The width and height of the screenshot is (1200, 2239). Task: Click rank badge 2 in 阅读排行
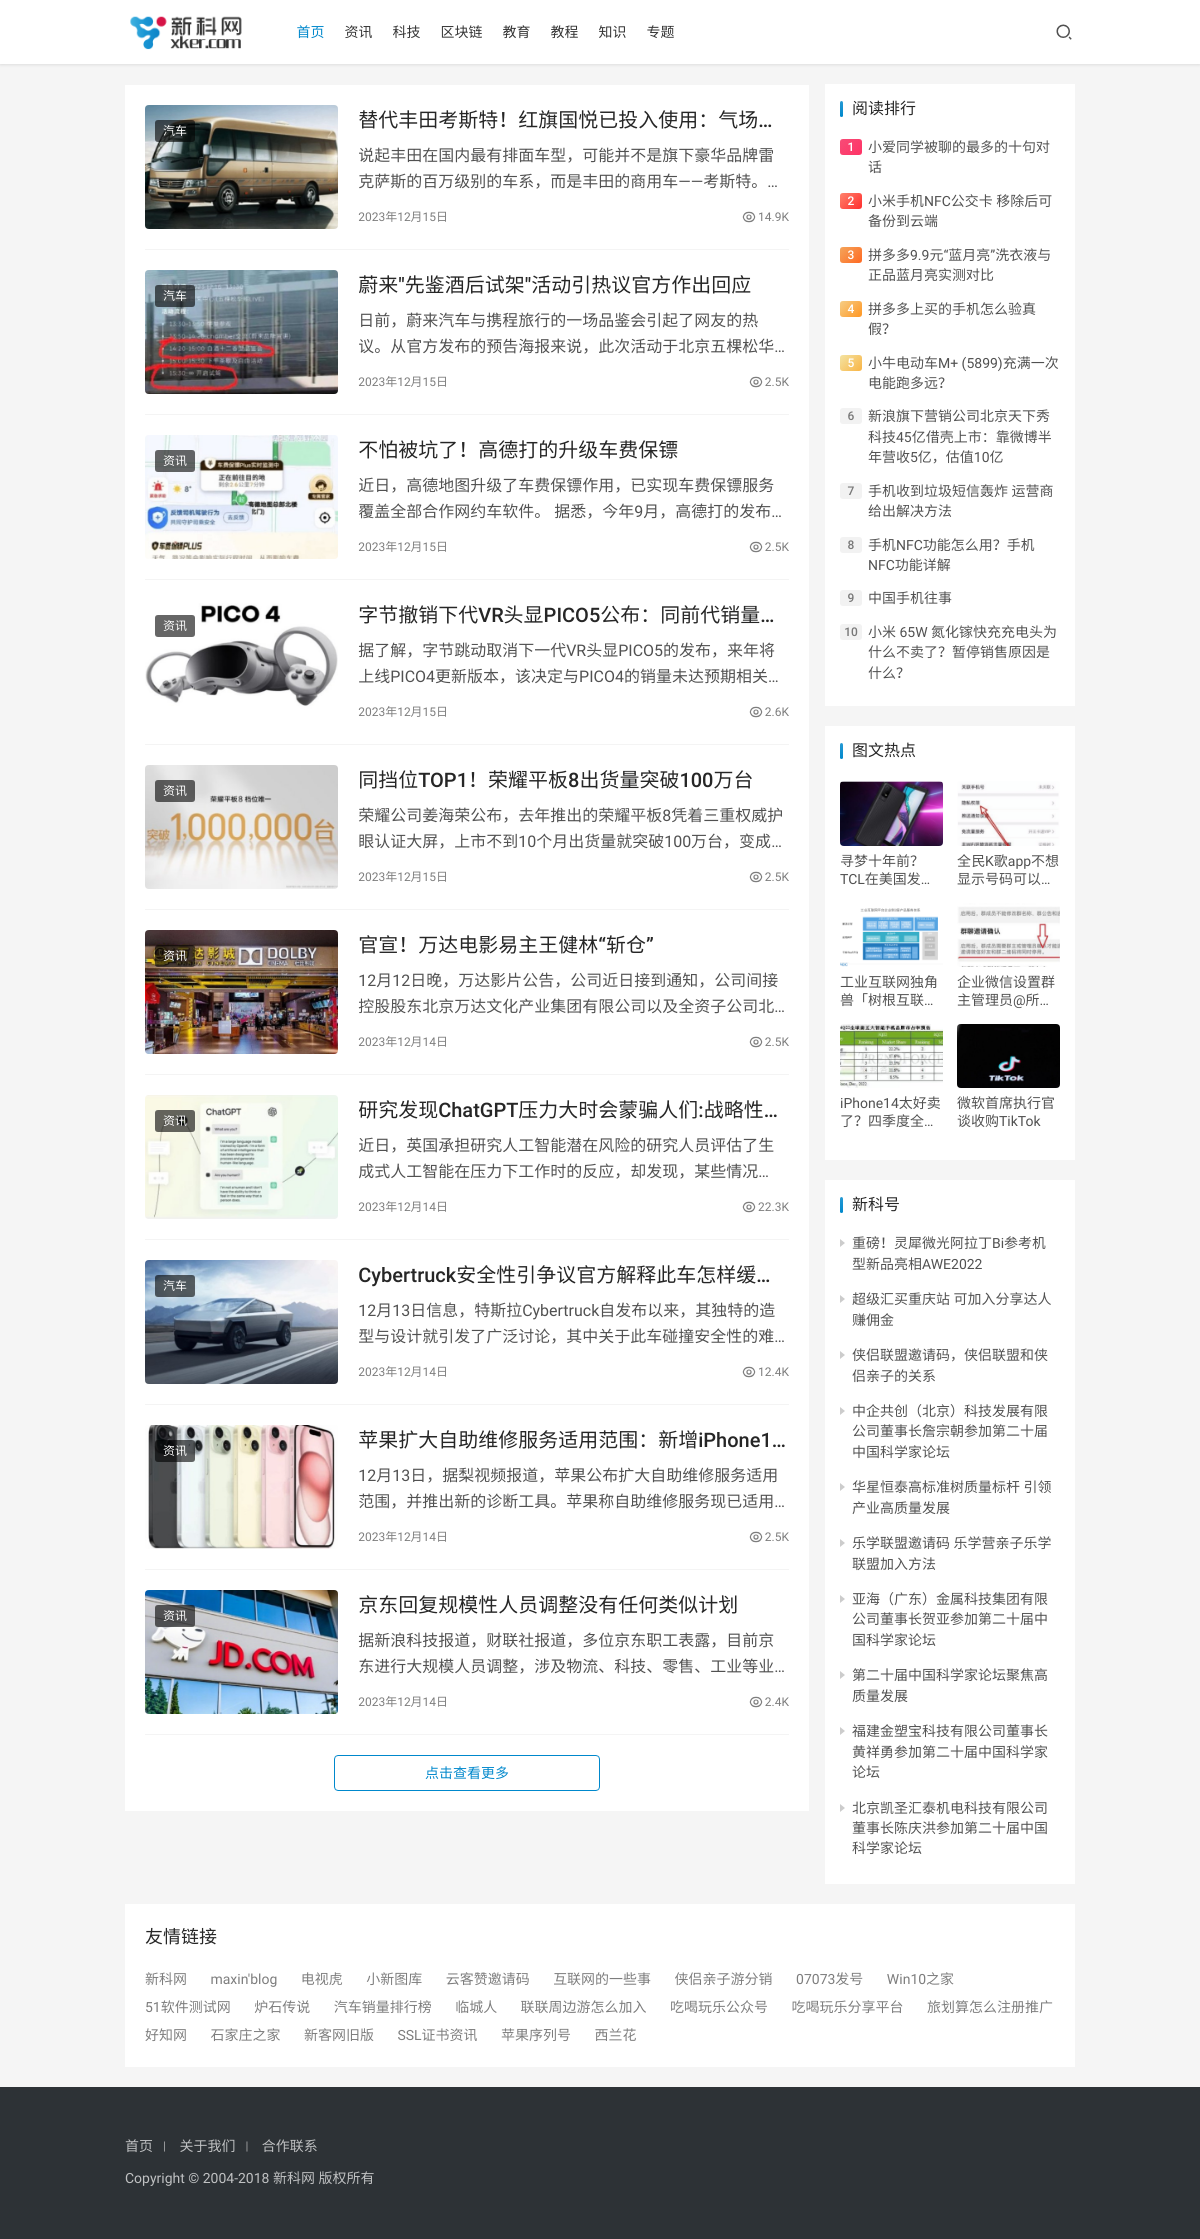850,201
